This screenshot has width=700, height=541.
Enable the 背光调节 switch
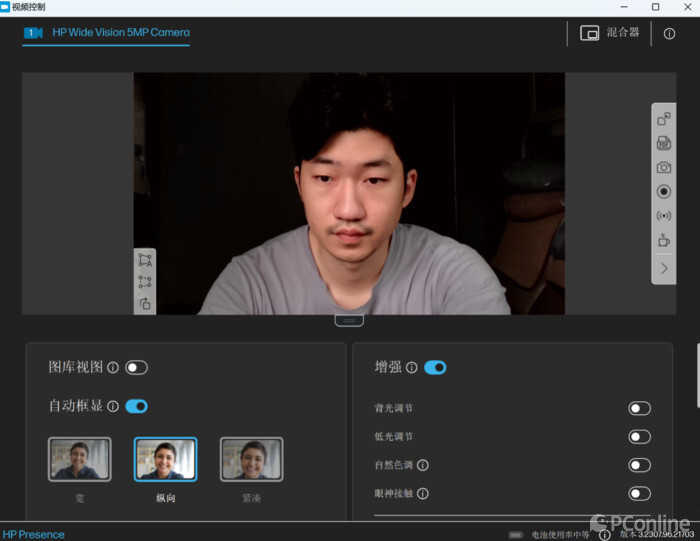click(x=639, y=408)
